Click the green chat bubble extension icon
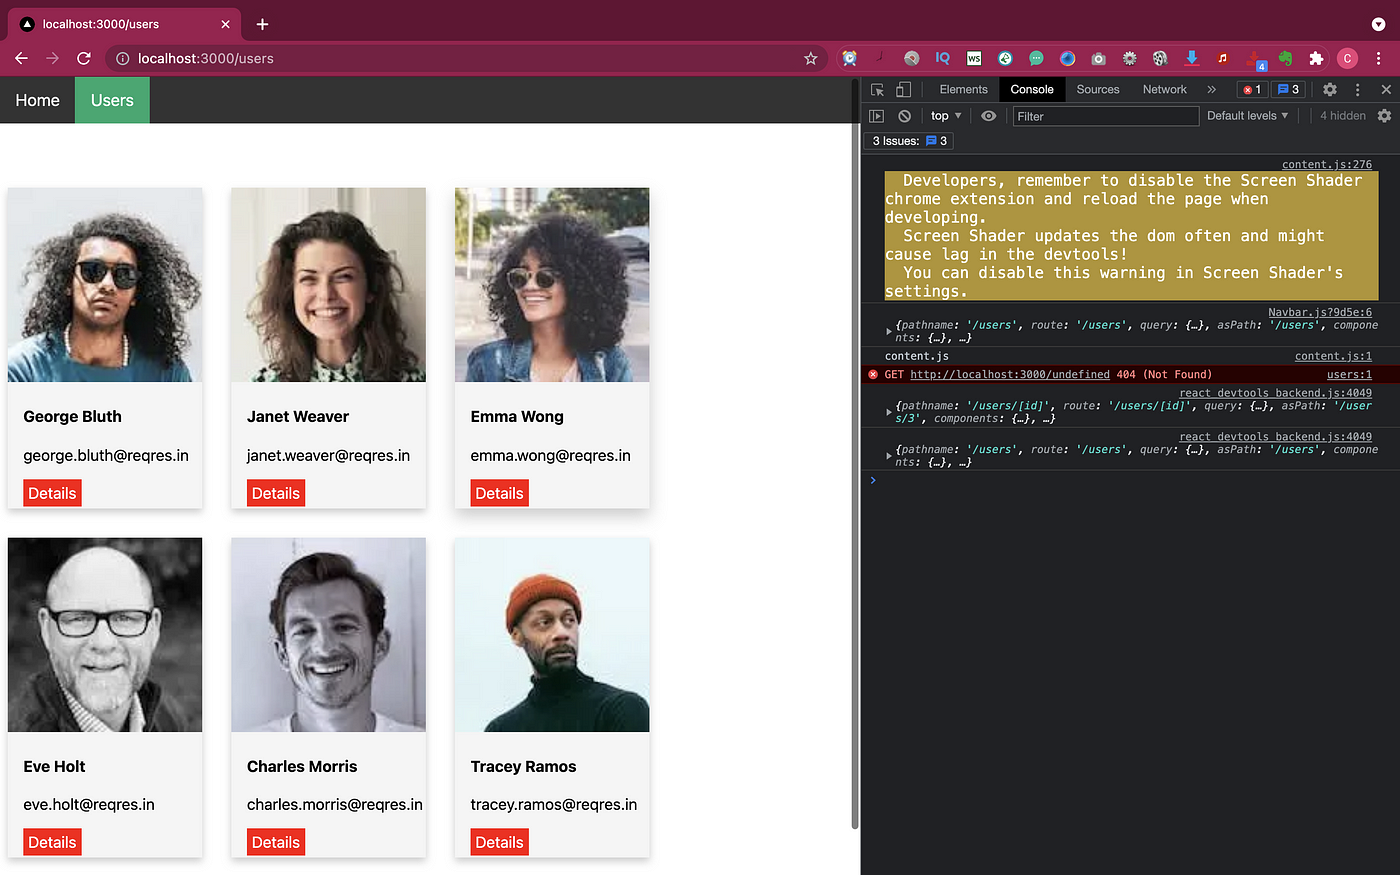This screenshot has height=875, width=1400. 1036,58
